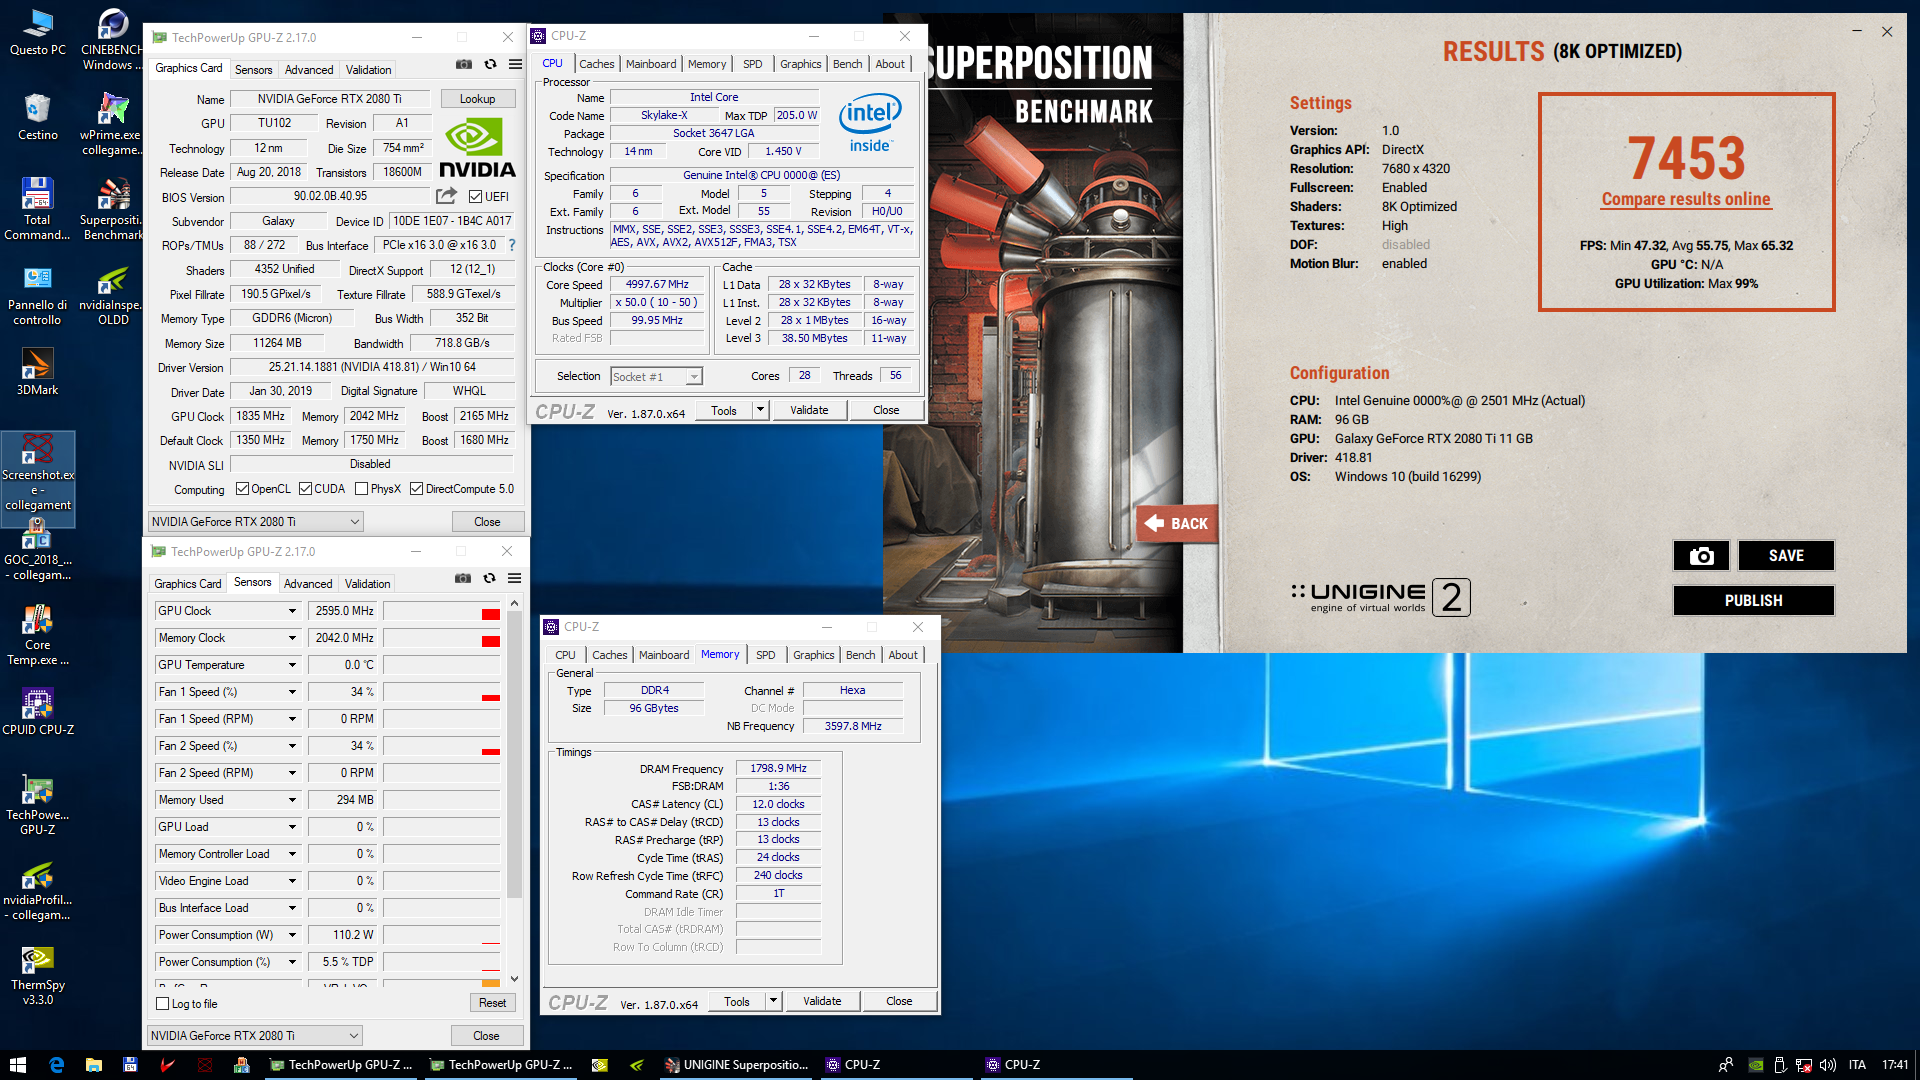The image size is (1920, 1080).
Task: Open Microsoft Edge from taskbar
Action: (56, 1065)
